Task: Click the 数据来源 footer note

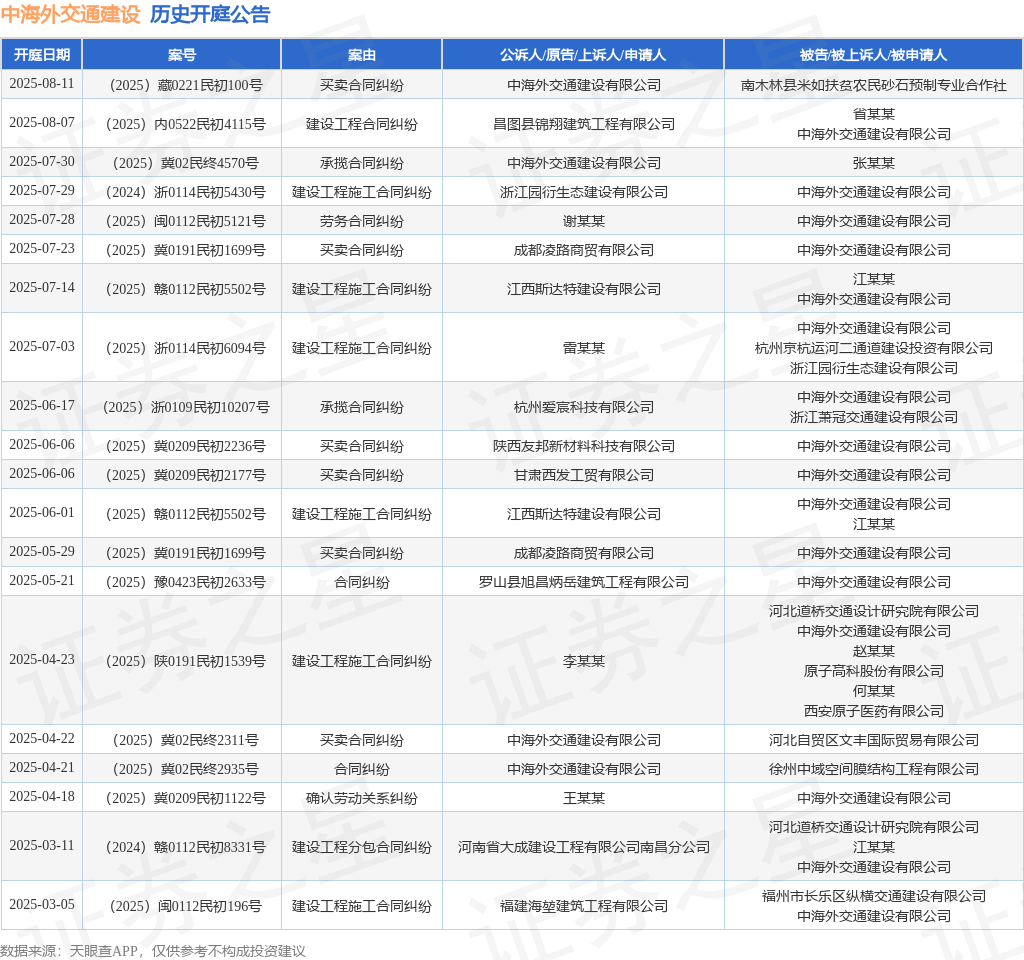Action: (153, 951)
